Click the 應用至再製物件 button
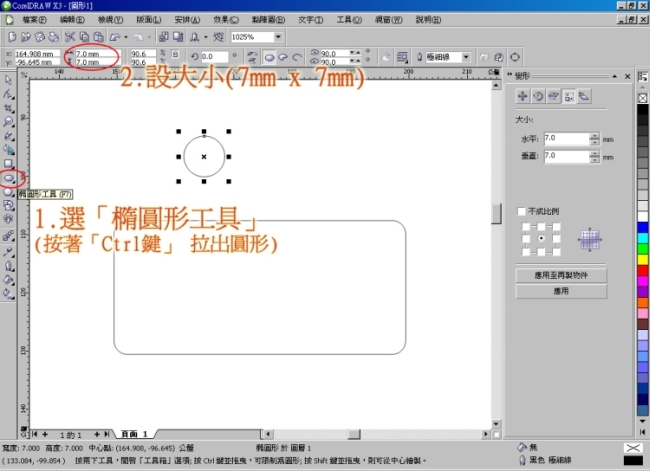 pos(561,275)
